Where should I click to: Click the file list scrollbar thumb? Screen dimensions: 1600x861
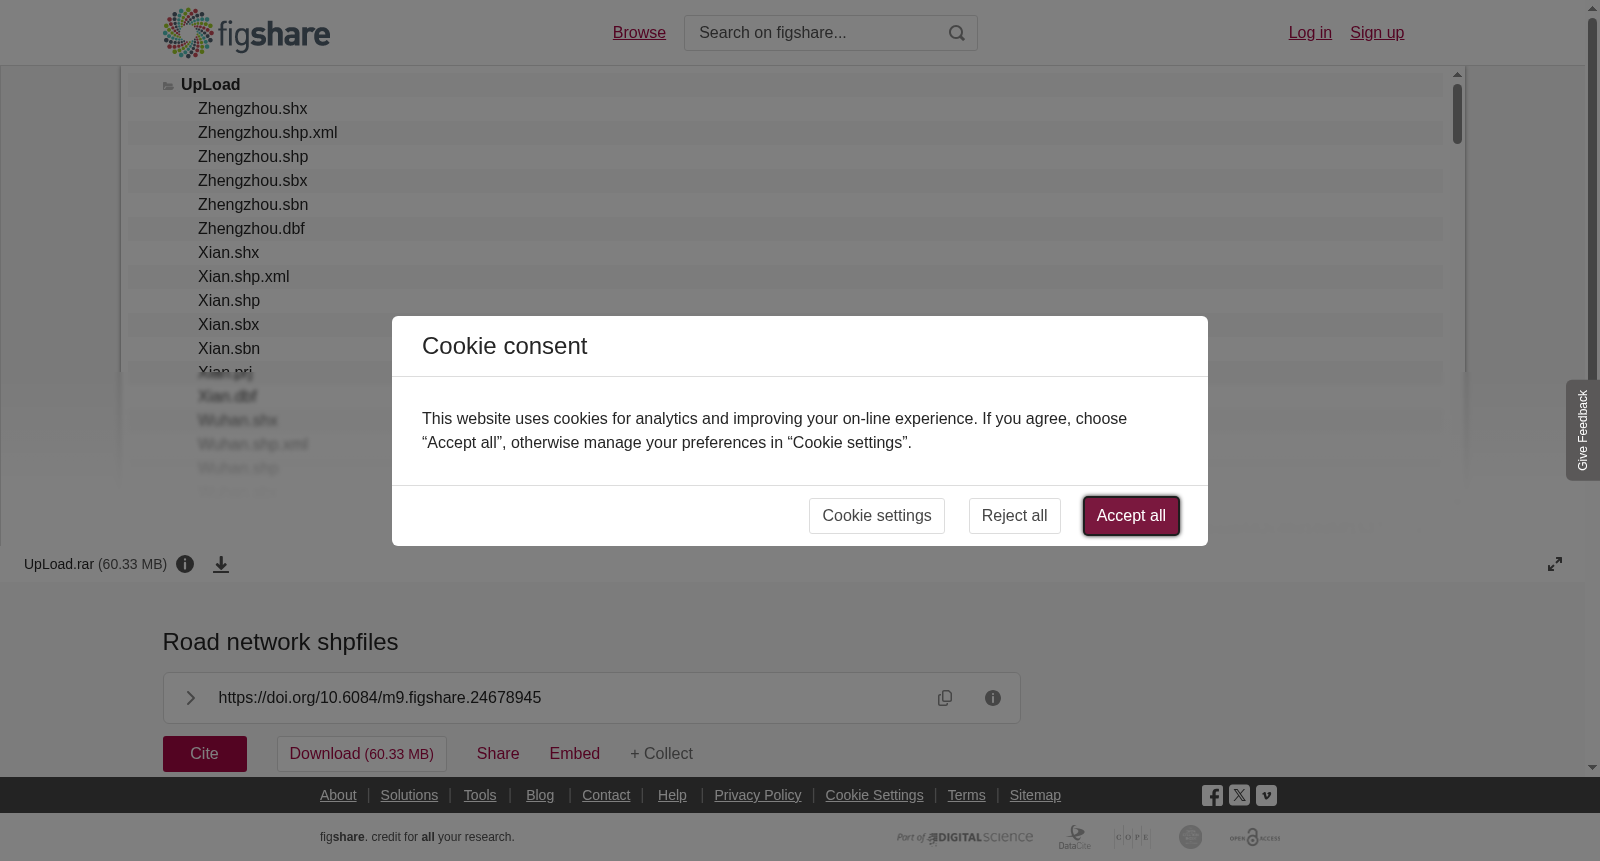coord(1457,113)
